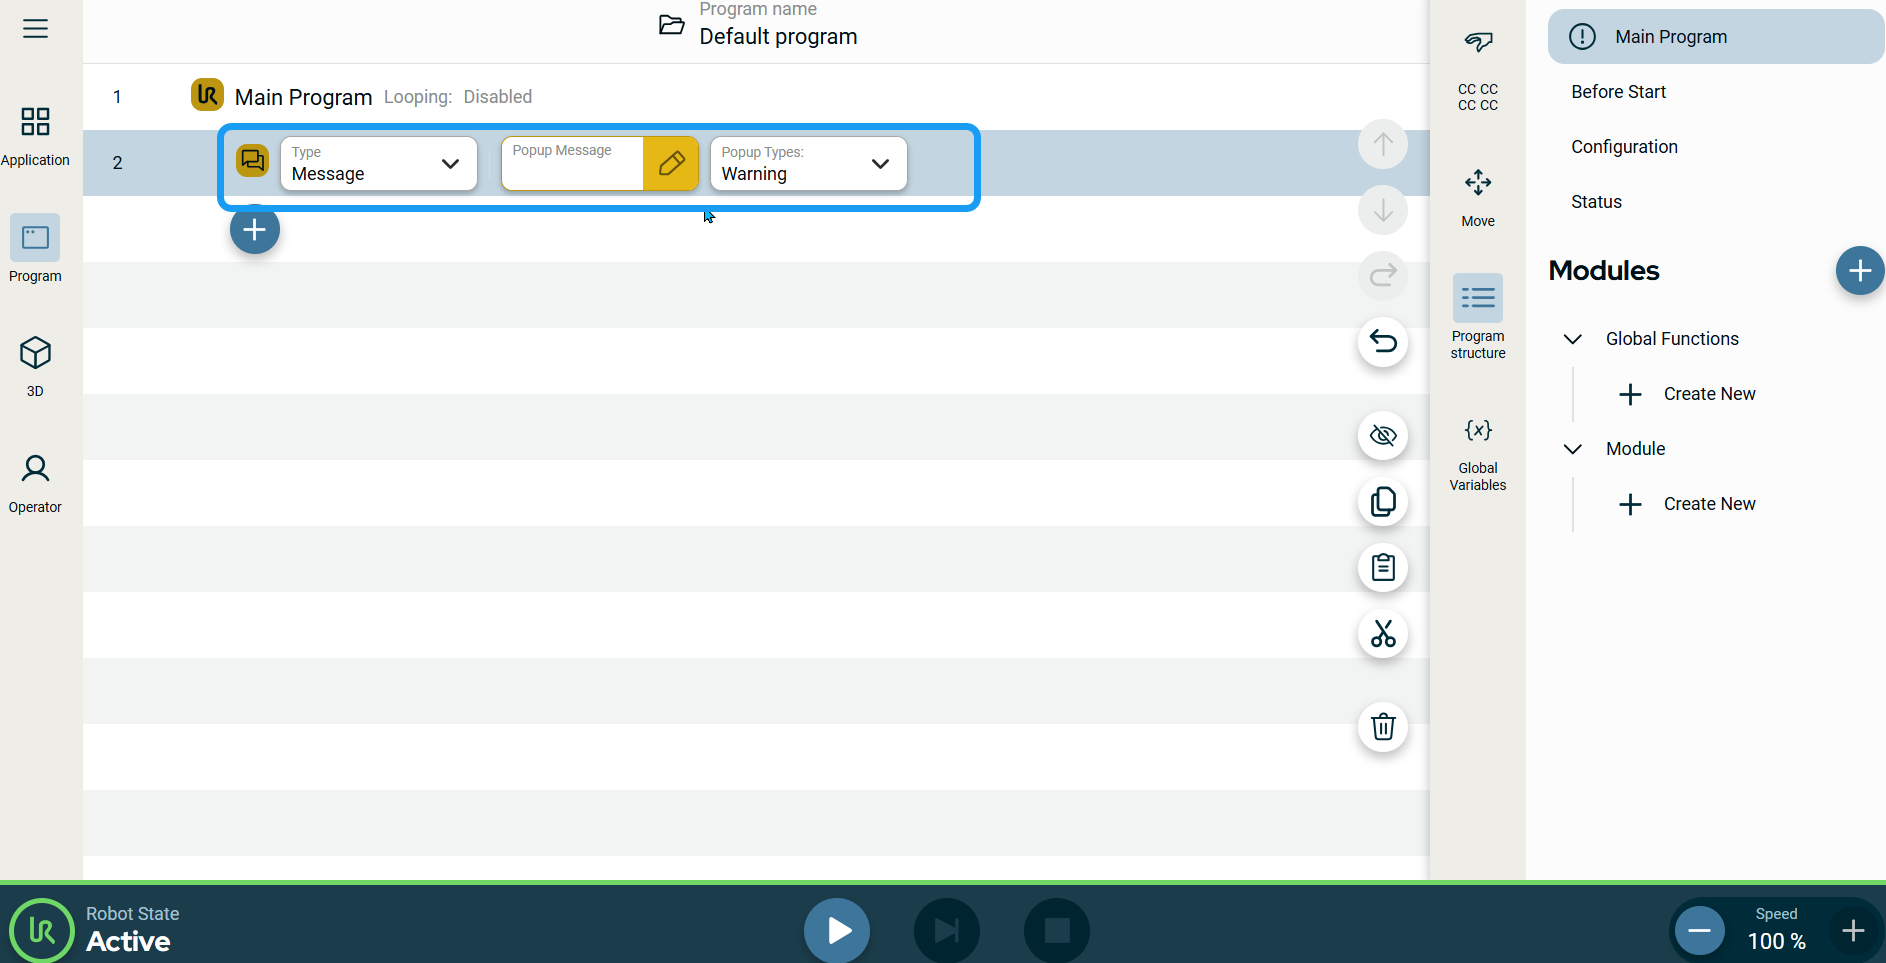Switch to the Application tab
Screen dimensions: 1886x963
tap(35, 135)
